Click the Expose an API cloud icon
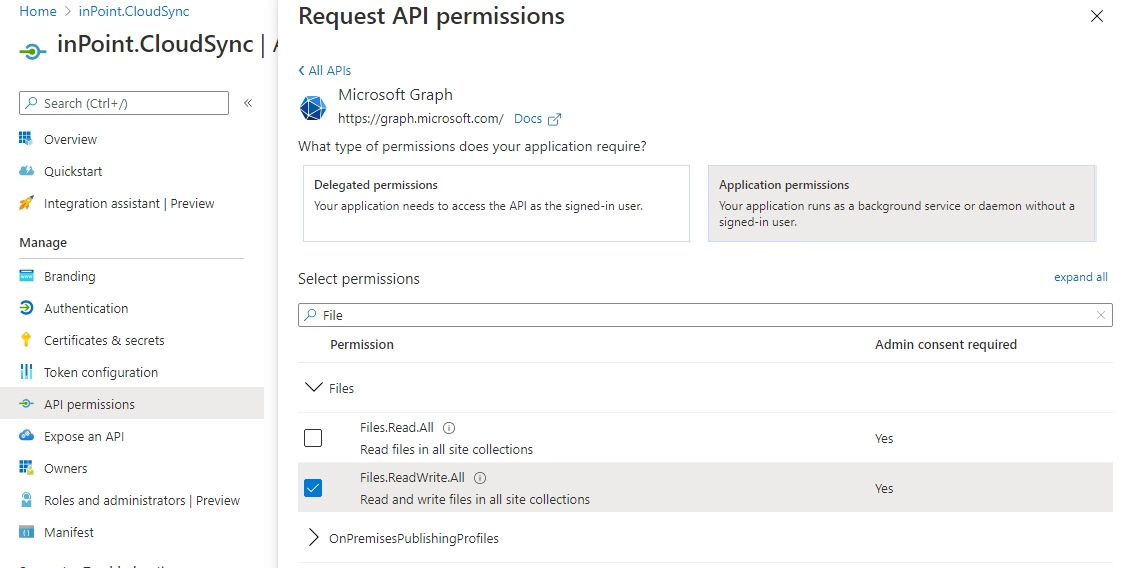The height and width of the screenshot is (568, 1125). click(x=26, y=435)
